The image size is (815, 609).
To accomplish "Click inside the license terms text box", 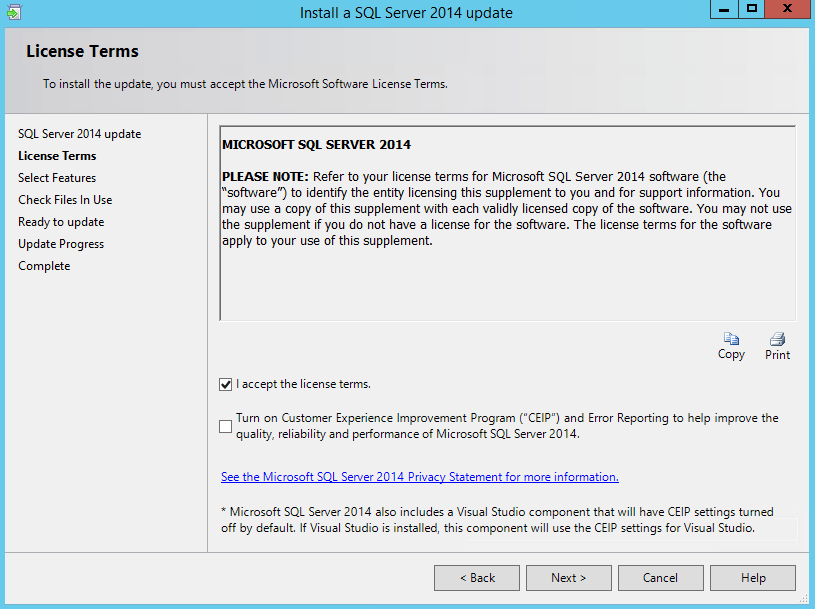I will point(507,280).
